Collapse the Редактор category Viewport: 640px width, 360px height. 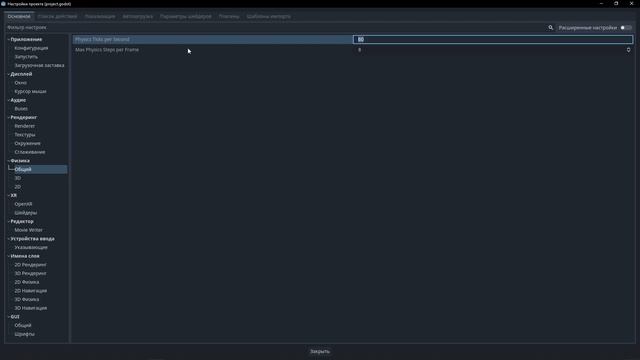(9, 221)
